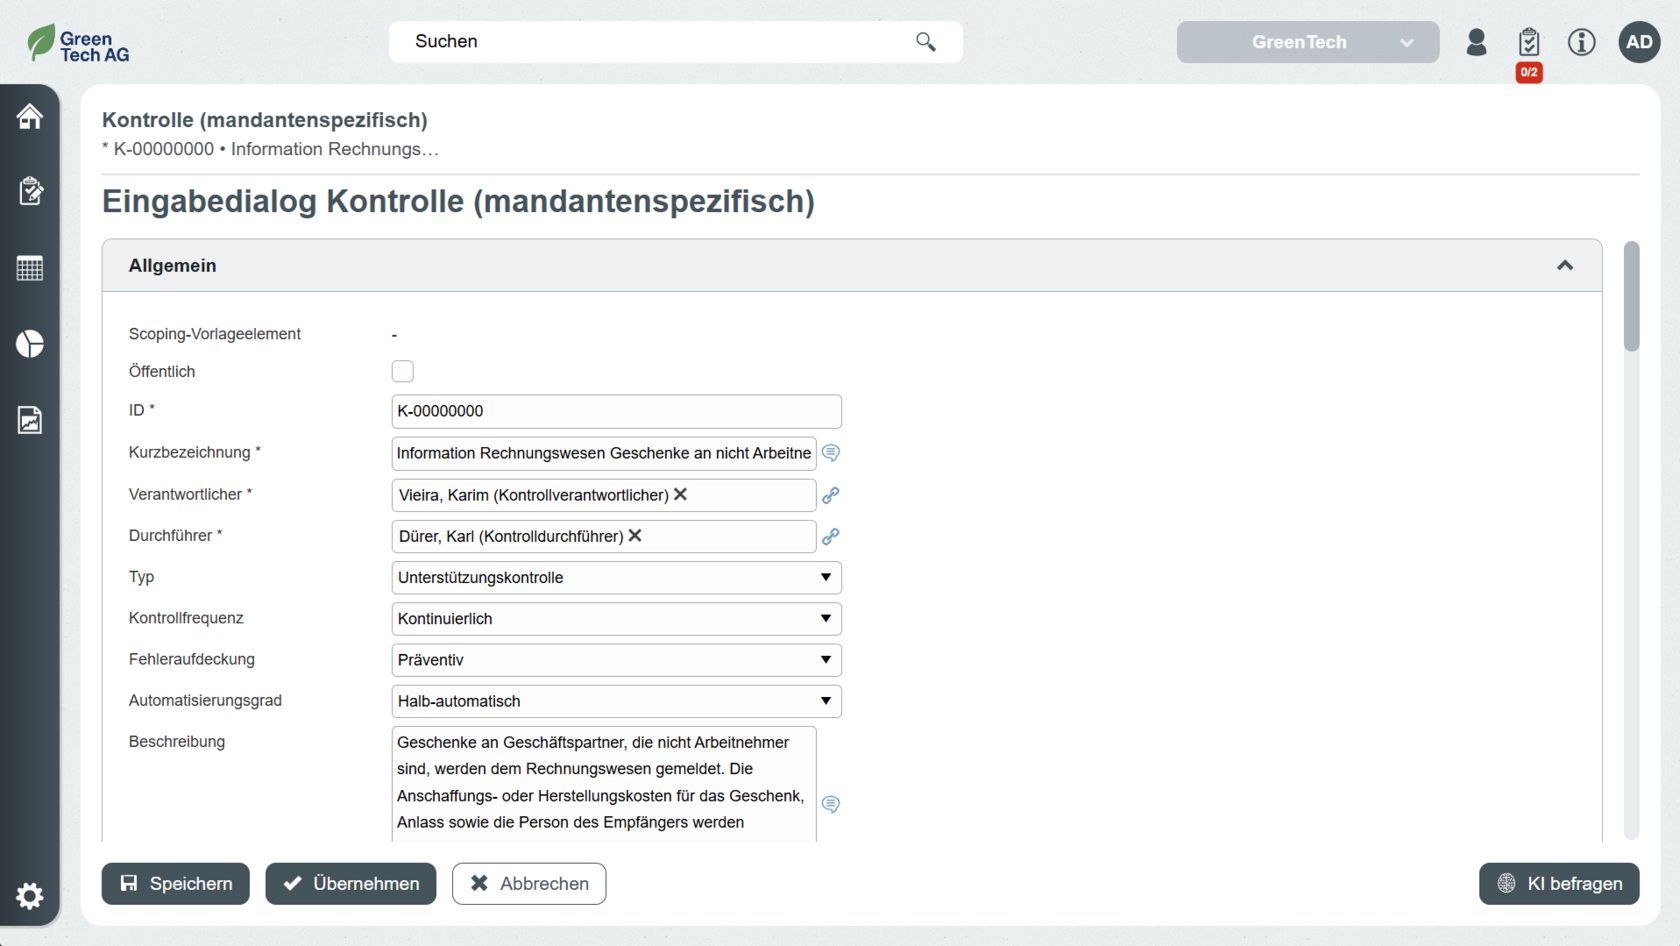Click the info icon in header
The height and width of the screenshot is (946, 1680).
click(1581, 42)
